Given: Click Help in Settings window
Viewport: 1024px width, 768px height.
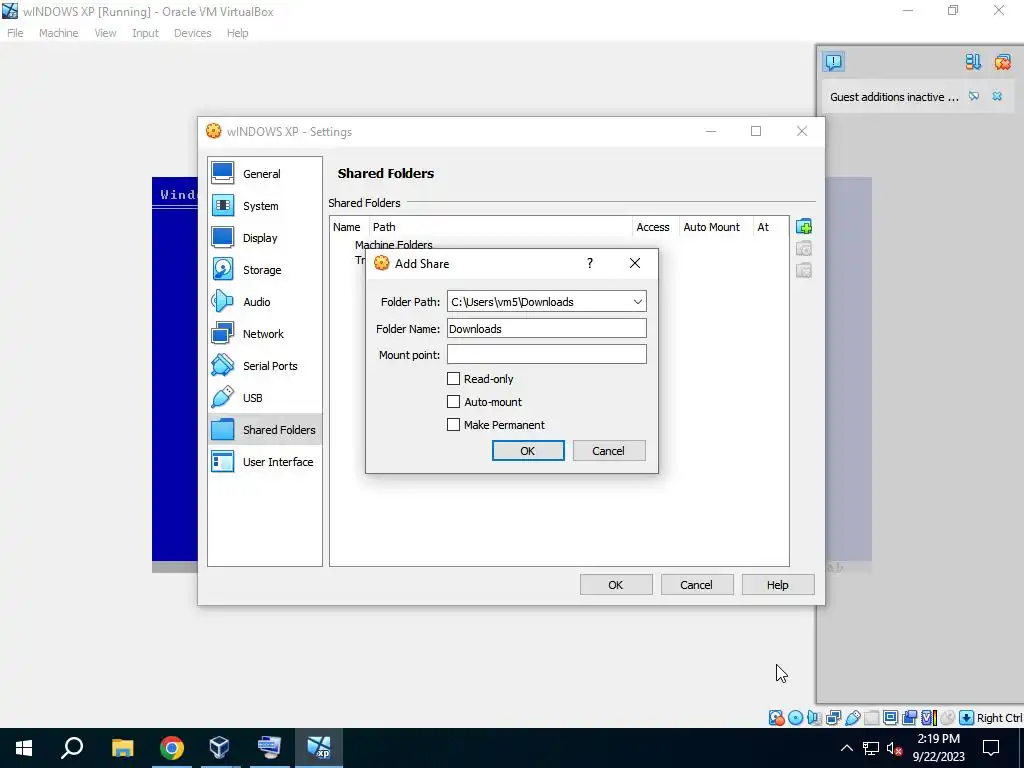Looking at the screenshot, I should tap(778, 585).
